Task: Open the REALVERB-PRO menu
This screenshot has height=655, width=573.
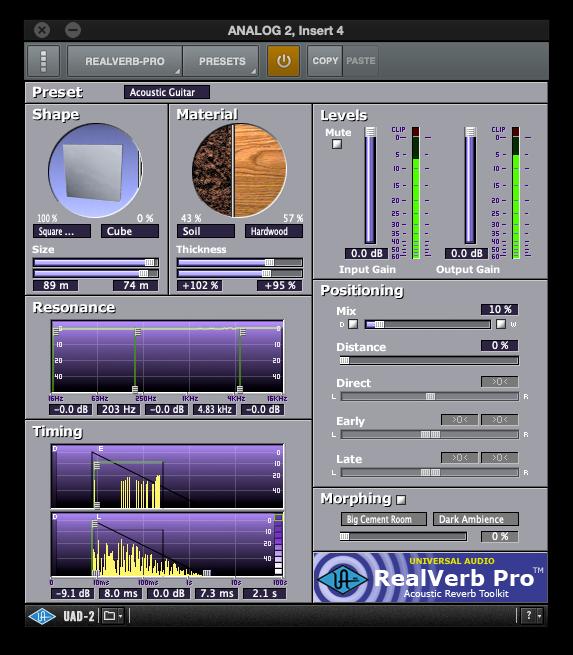Action: (124, 61)
